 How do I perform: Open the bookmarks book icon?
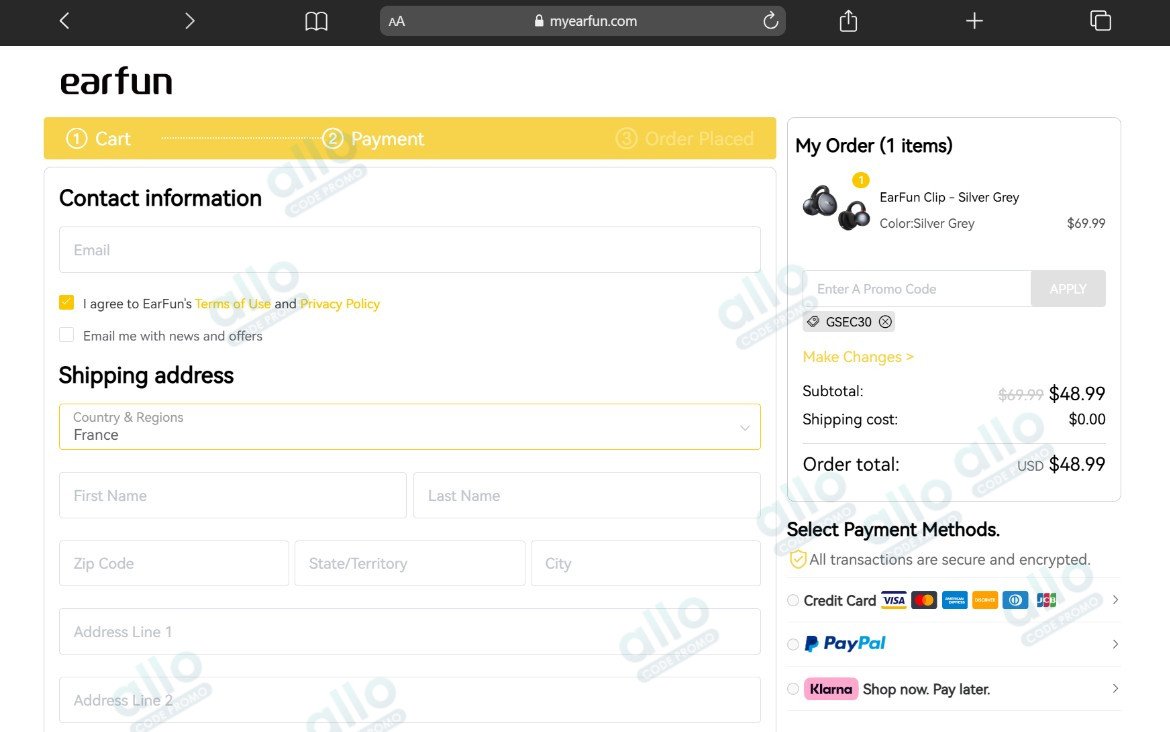point(316,21)
